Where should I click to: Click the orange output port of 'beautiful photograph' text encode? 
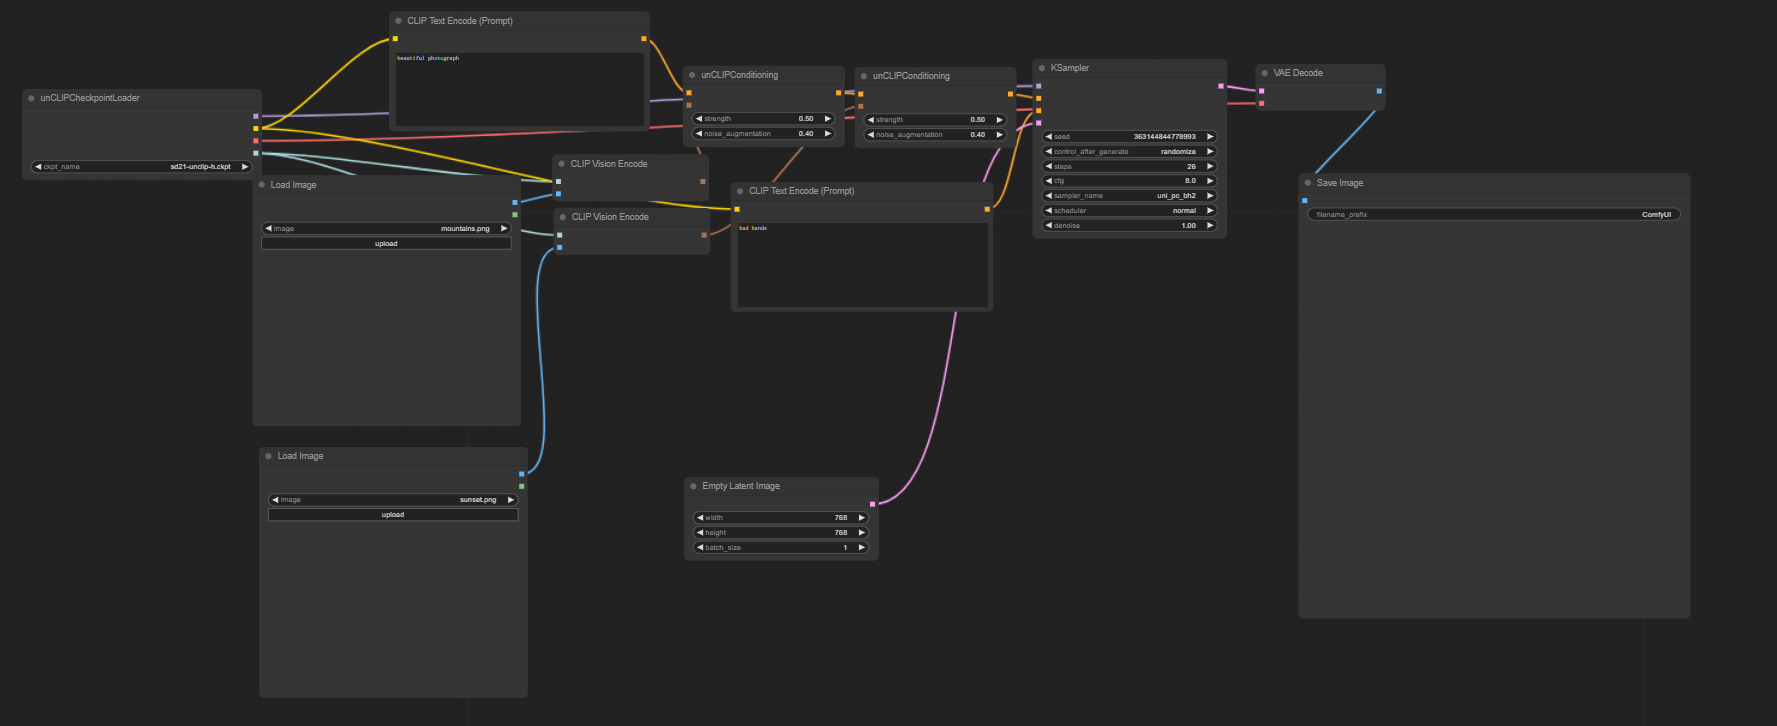pyautogui.click(x=644, y=39)
